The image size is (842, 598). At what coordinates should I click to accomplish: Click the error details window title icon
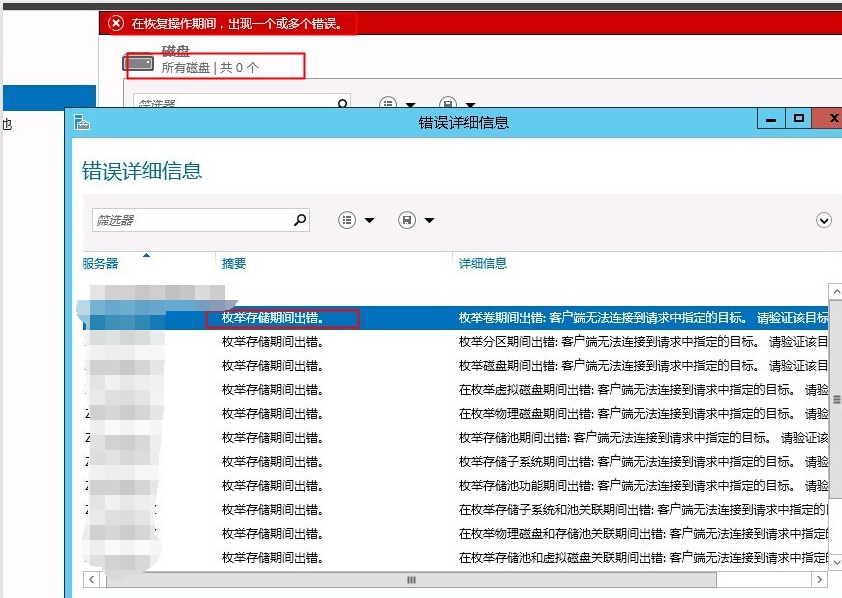tap(82, 122)
